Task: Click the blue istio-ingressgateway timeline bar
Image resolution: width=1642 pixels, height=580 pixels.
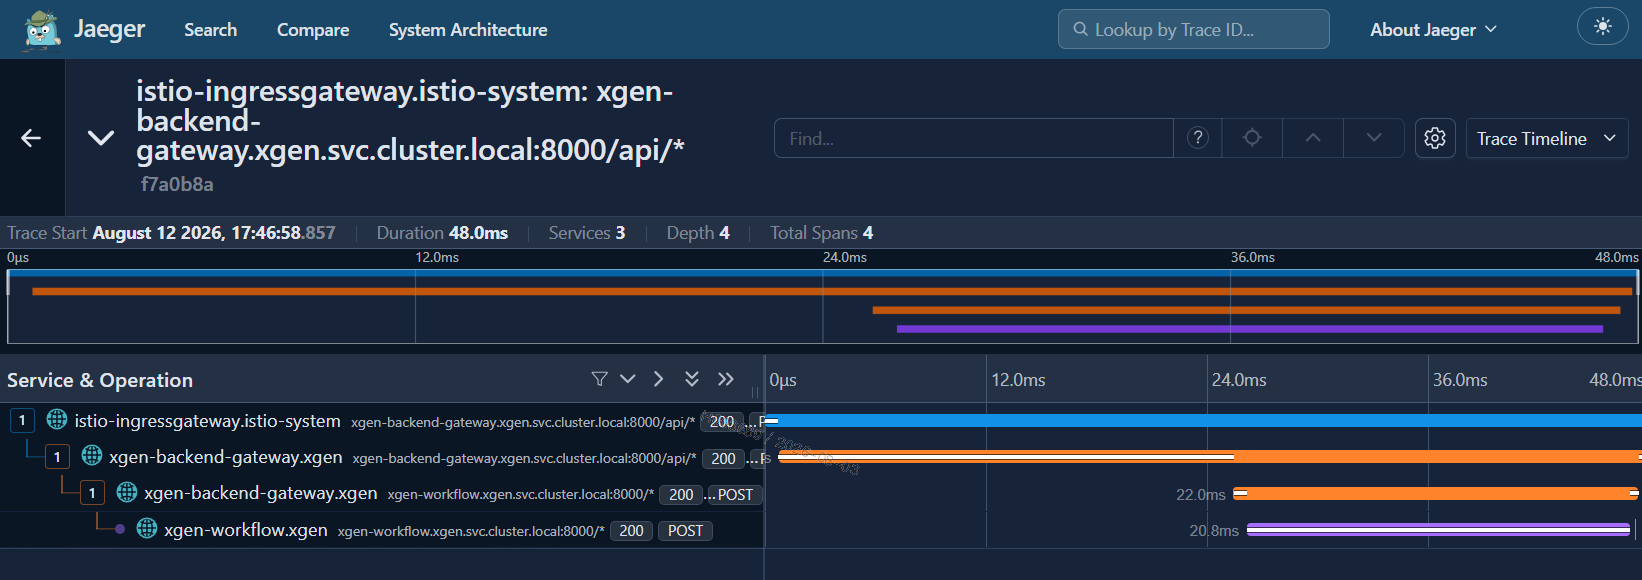Action: click(1203, 421)
